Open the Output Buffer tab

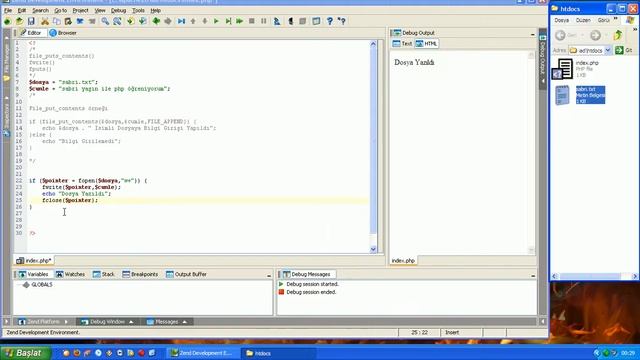187,274
